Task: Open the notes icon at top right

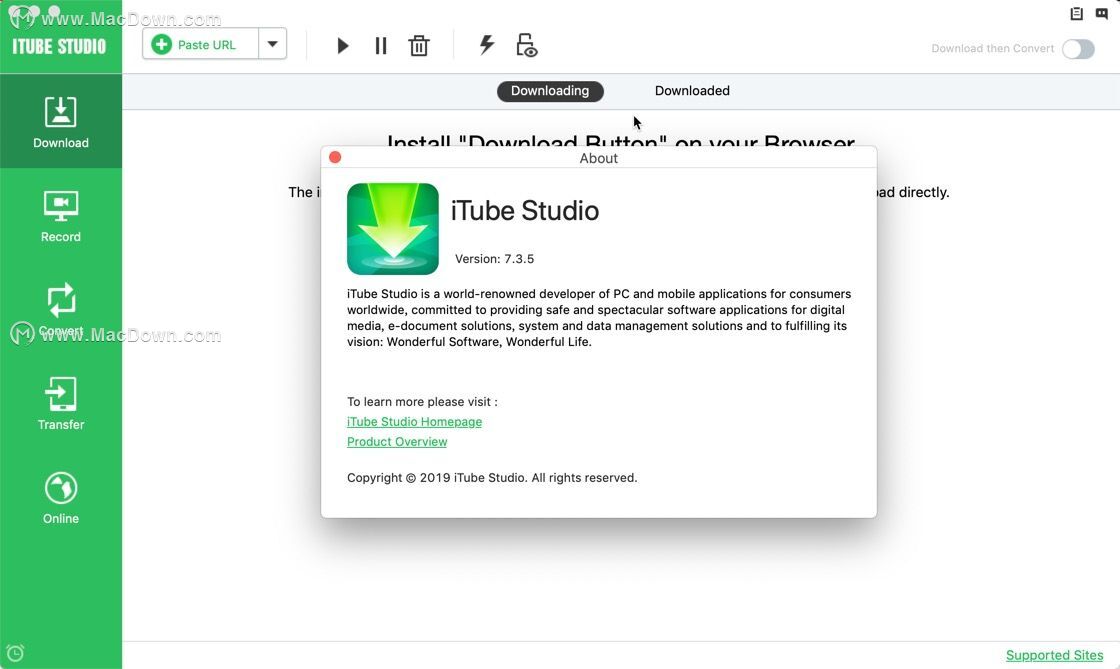Action: (1076, 13)
